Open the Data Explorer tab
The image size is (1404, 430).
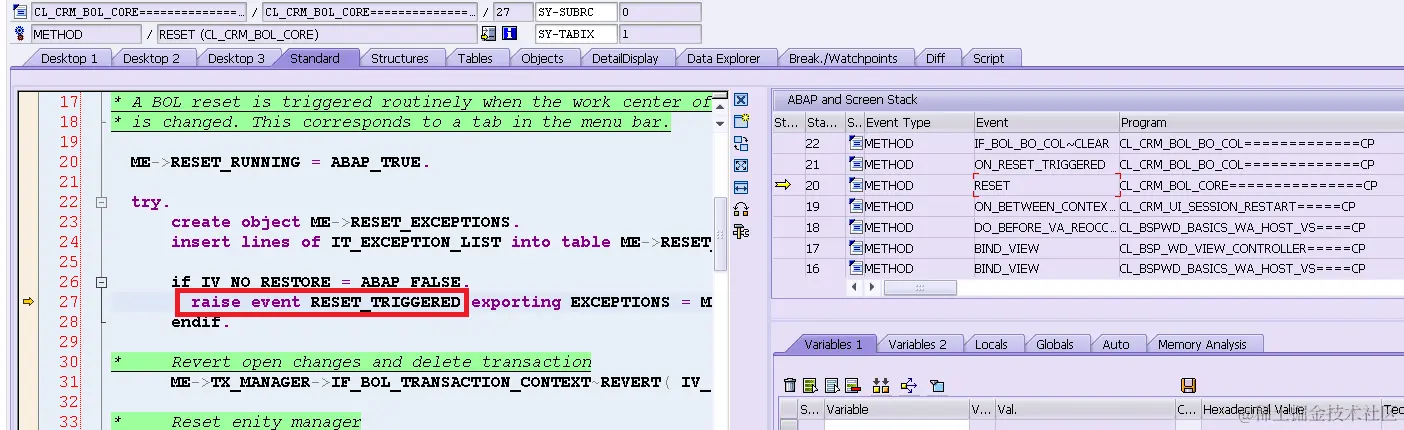tap(724, 58)
